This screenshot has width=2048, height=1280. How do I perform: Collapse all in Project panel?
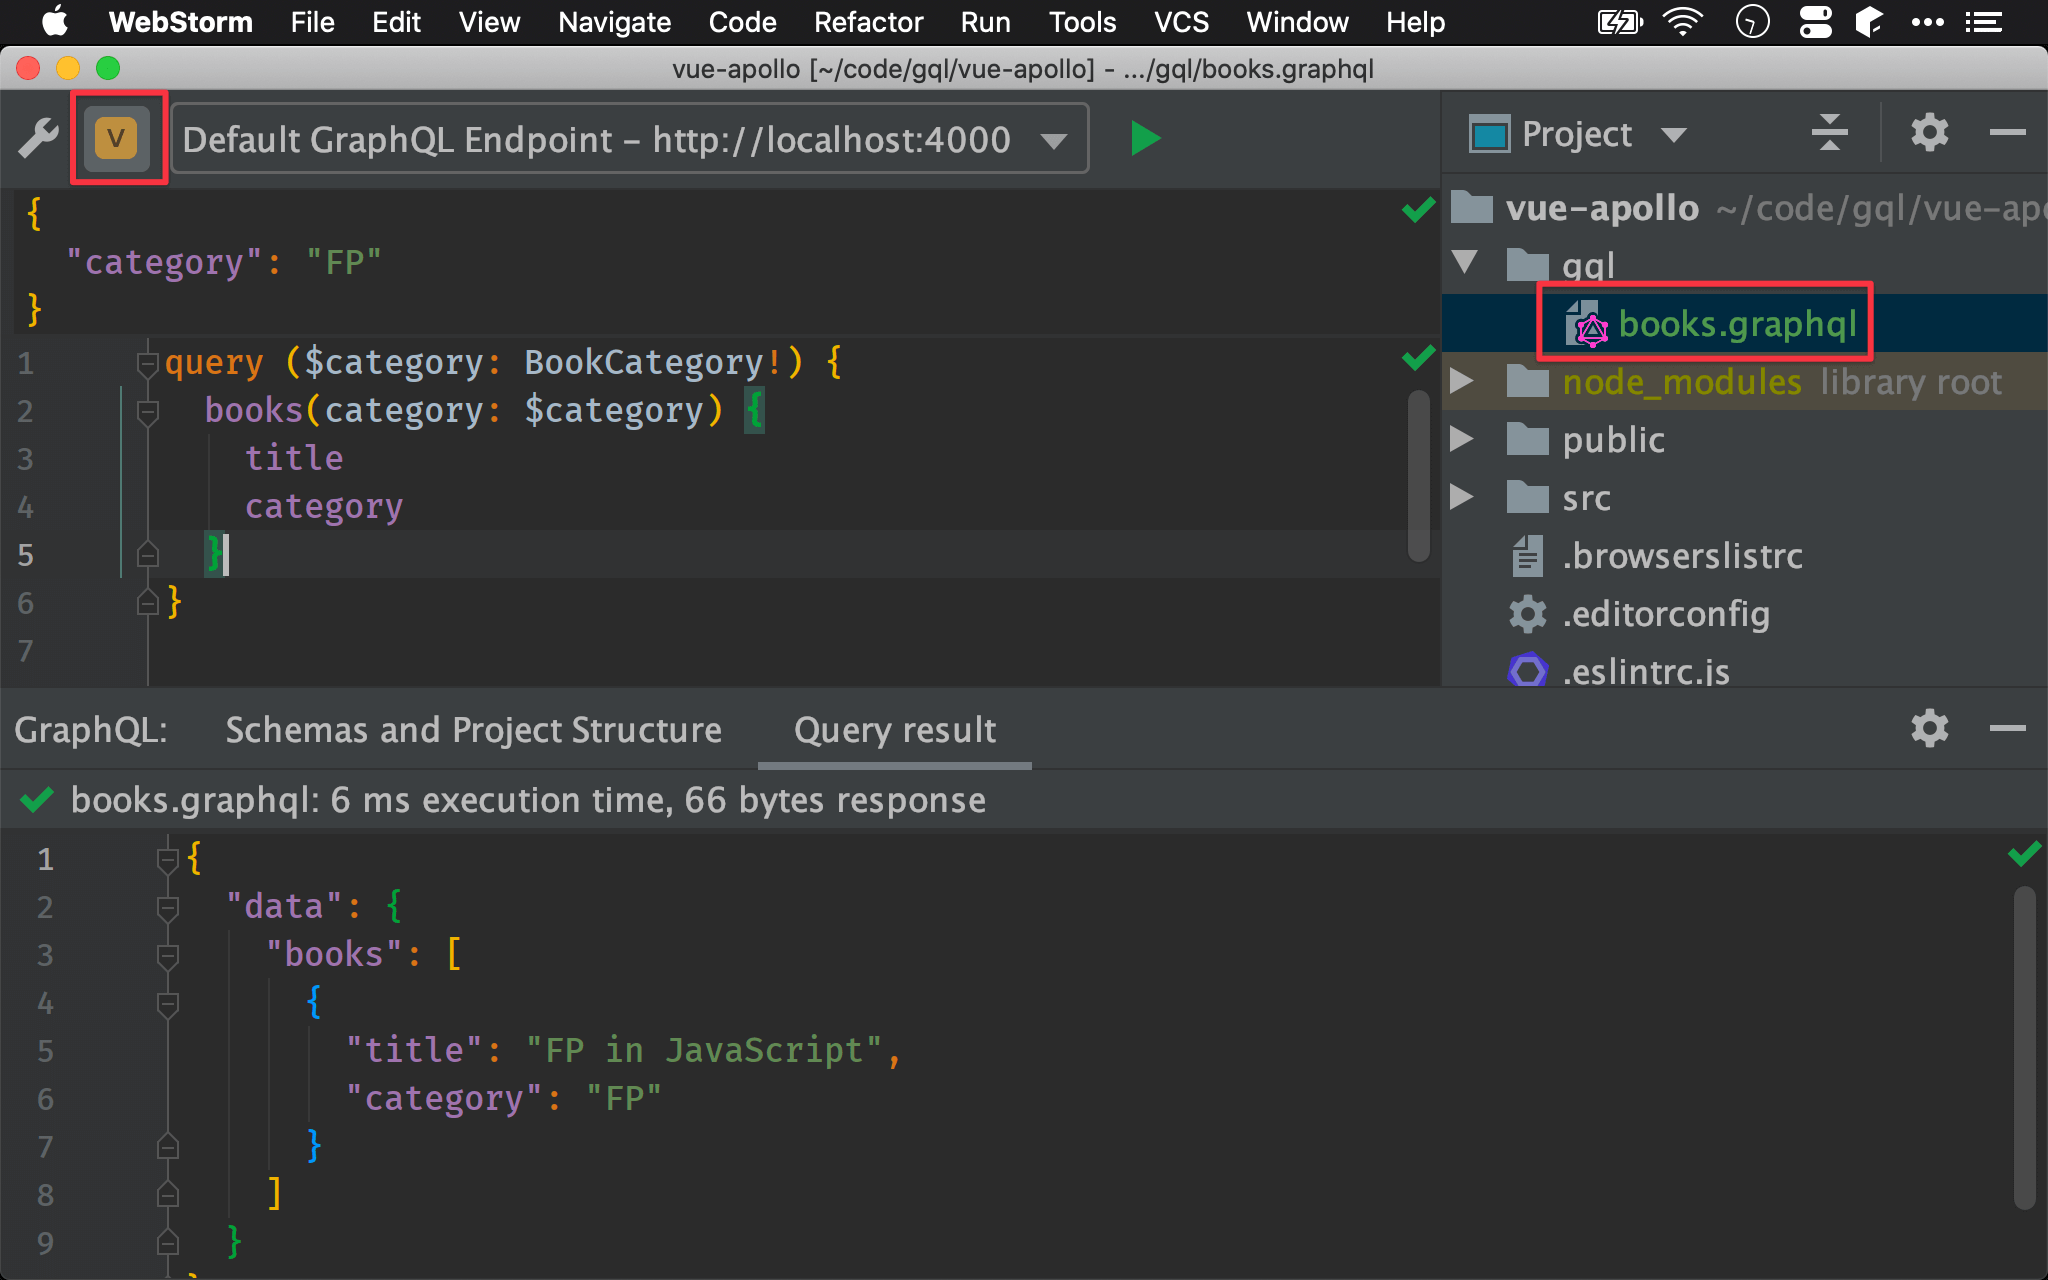(1829, 133)
